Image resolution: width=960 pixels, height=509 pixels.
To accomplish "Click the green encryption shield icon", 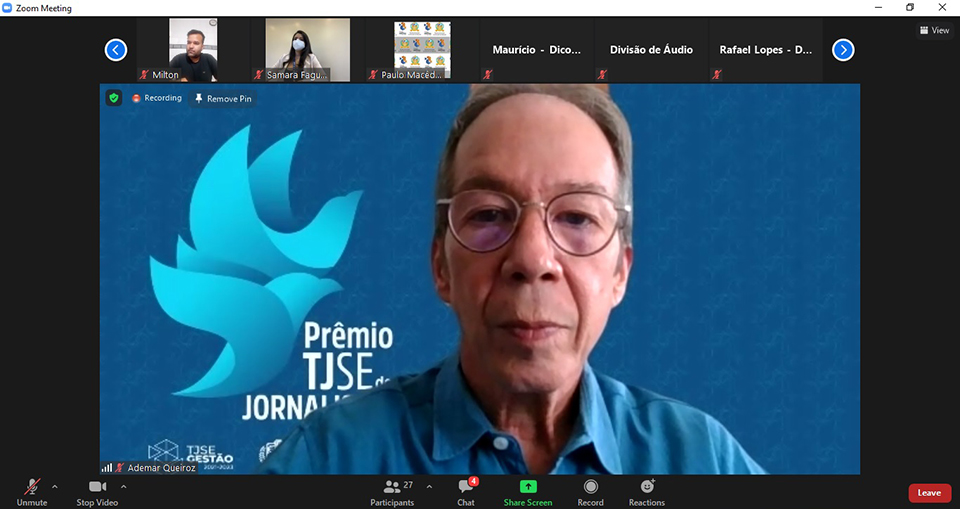I will click(x=114, y=98).
